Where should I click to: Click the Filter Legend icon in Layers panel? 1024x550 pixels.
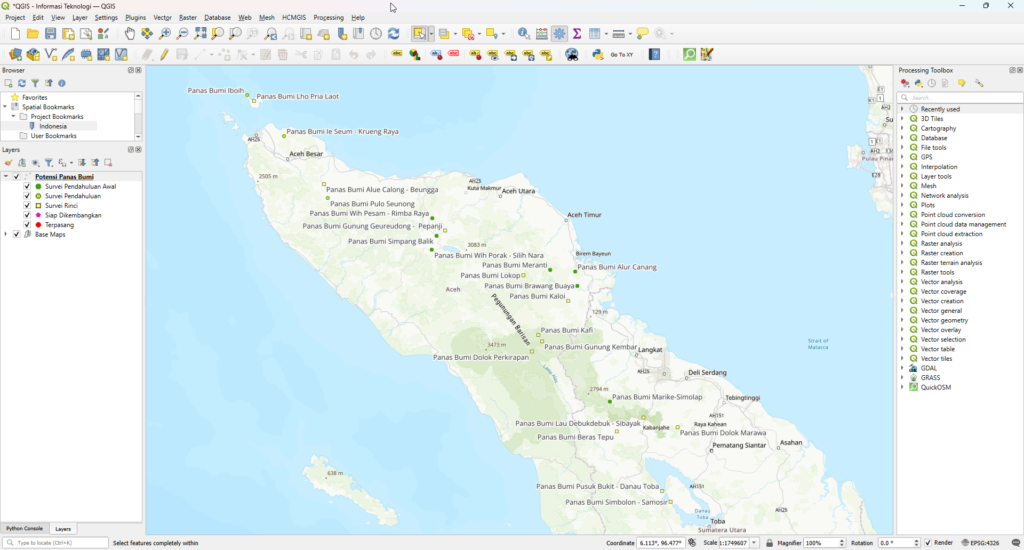[x=49, y=163]
